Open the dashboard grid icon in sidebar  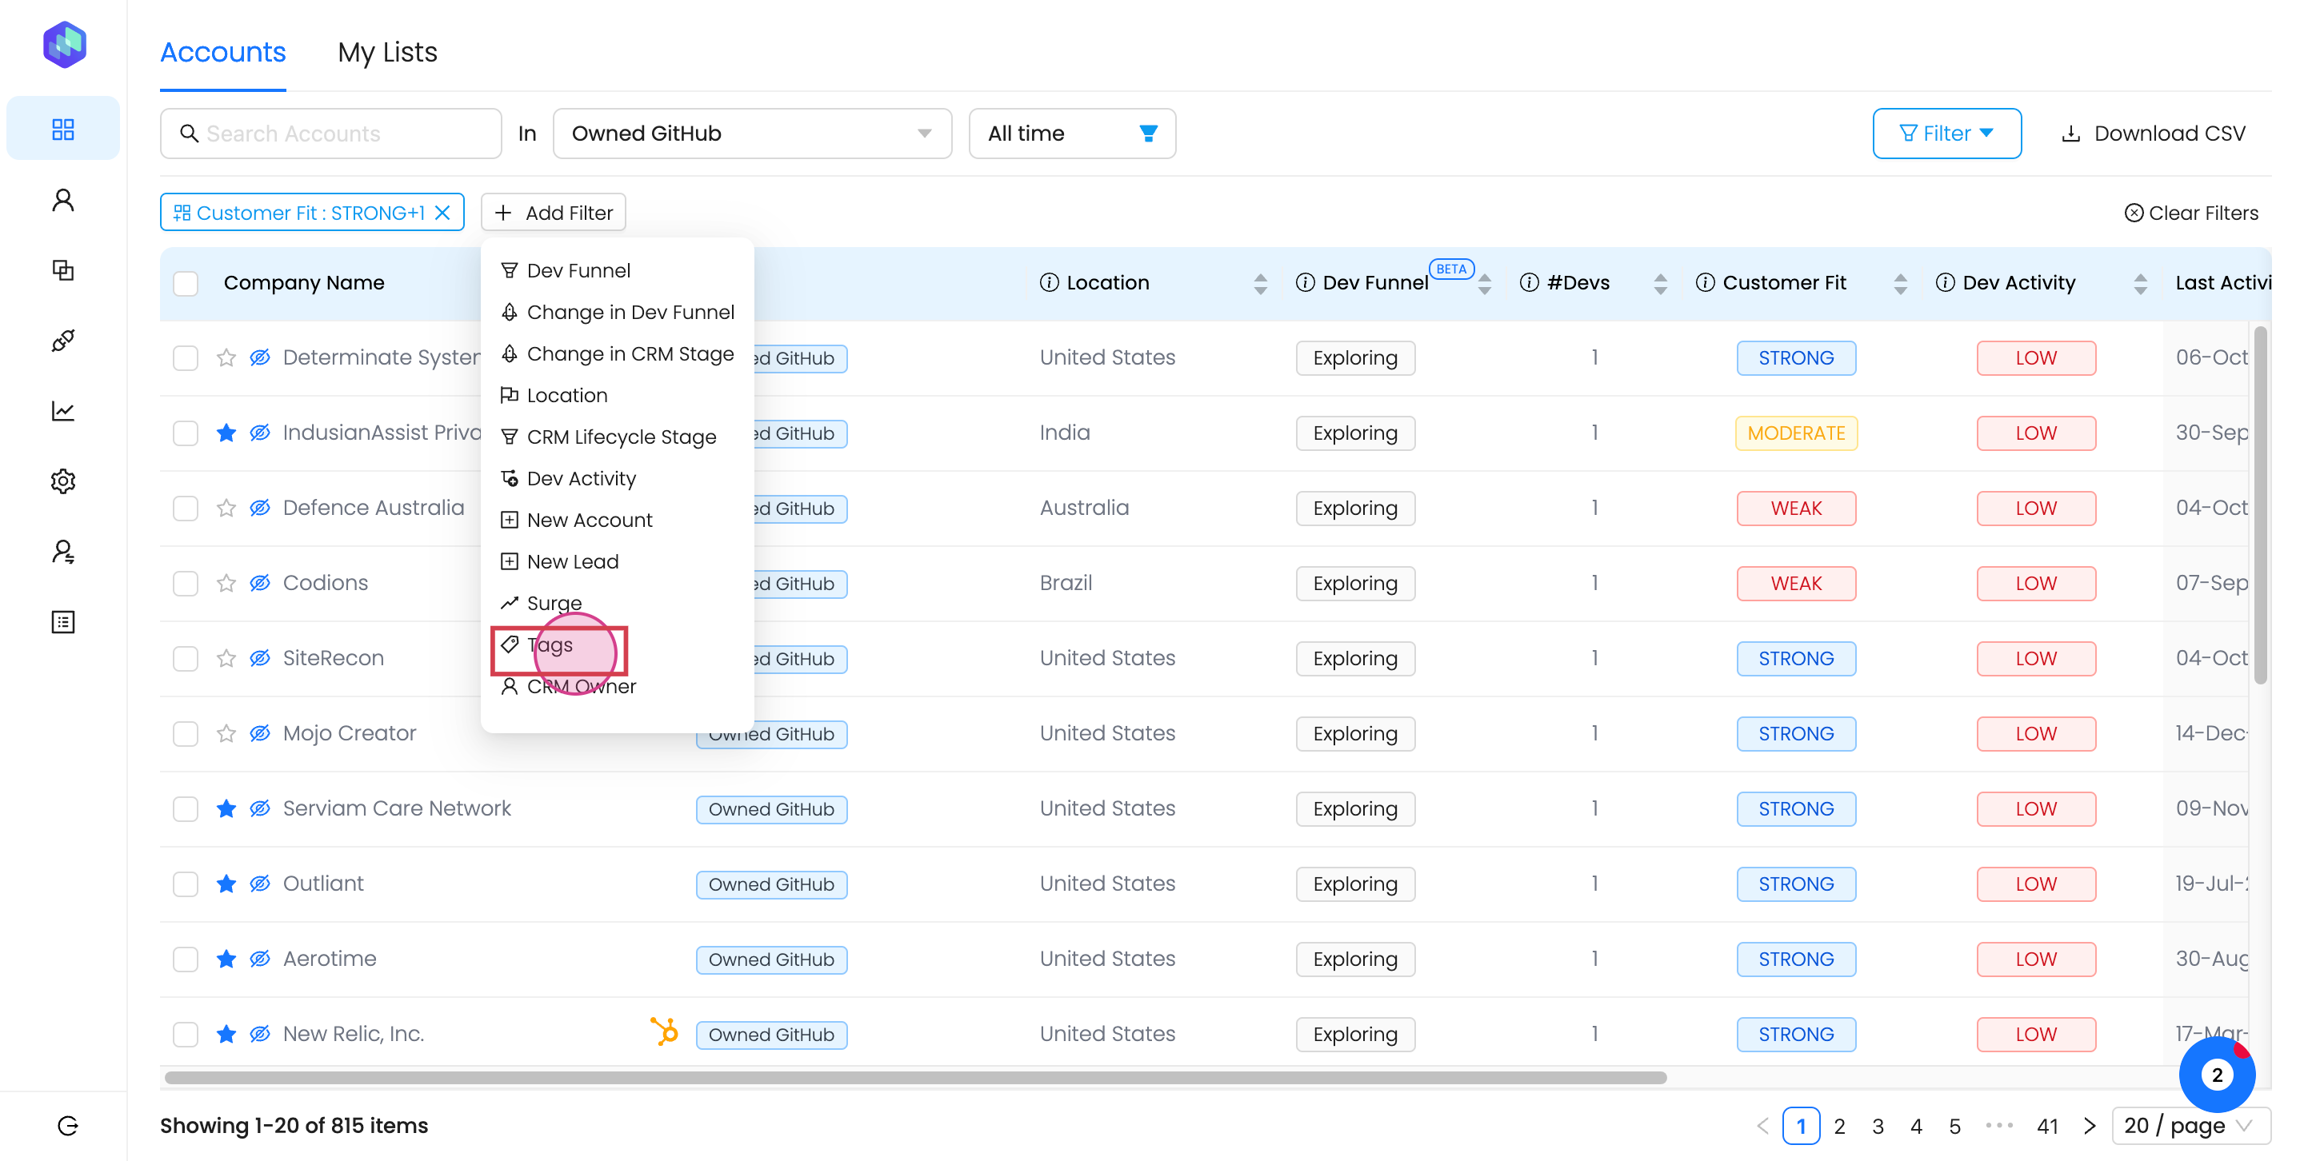[63, 129]
